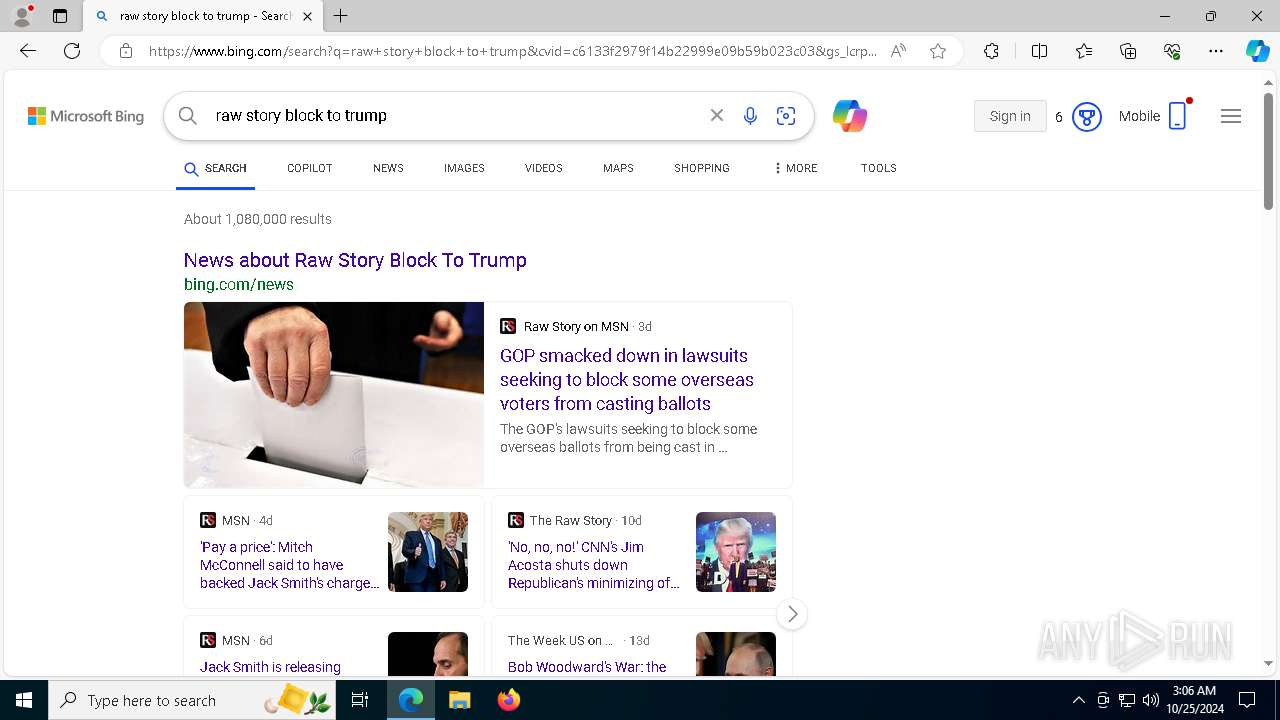Open Microsoft Rewards medal icon
This screenshot has height=720, width=1280.
pos(1087,117)
